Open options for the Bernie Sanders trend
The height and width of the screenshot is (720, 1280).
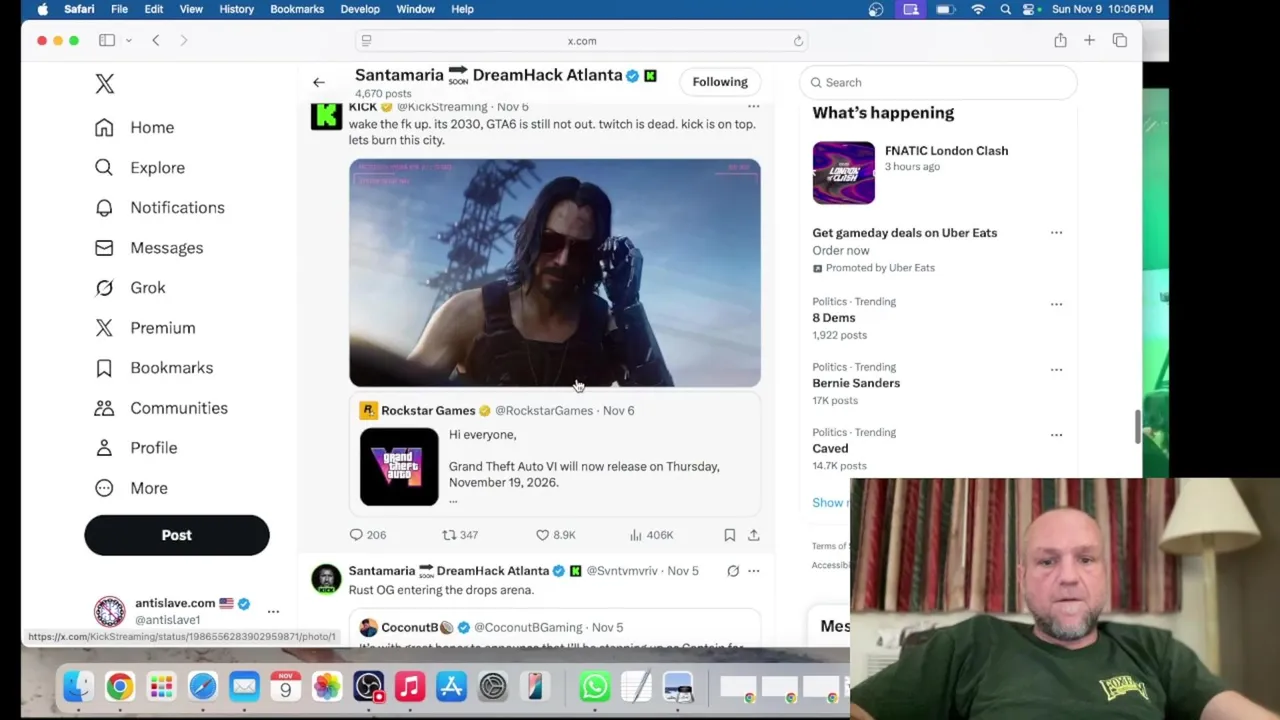point(1056,369)
